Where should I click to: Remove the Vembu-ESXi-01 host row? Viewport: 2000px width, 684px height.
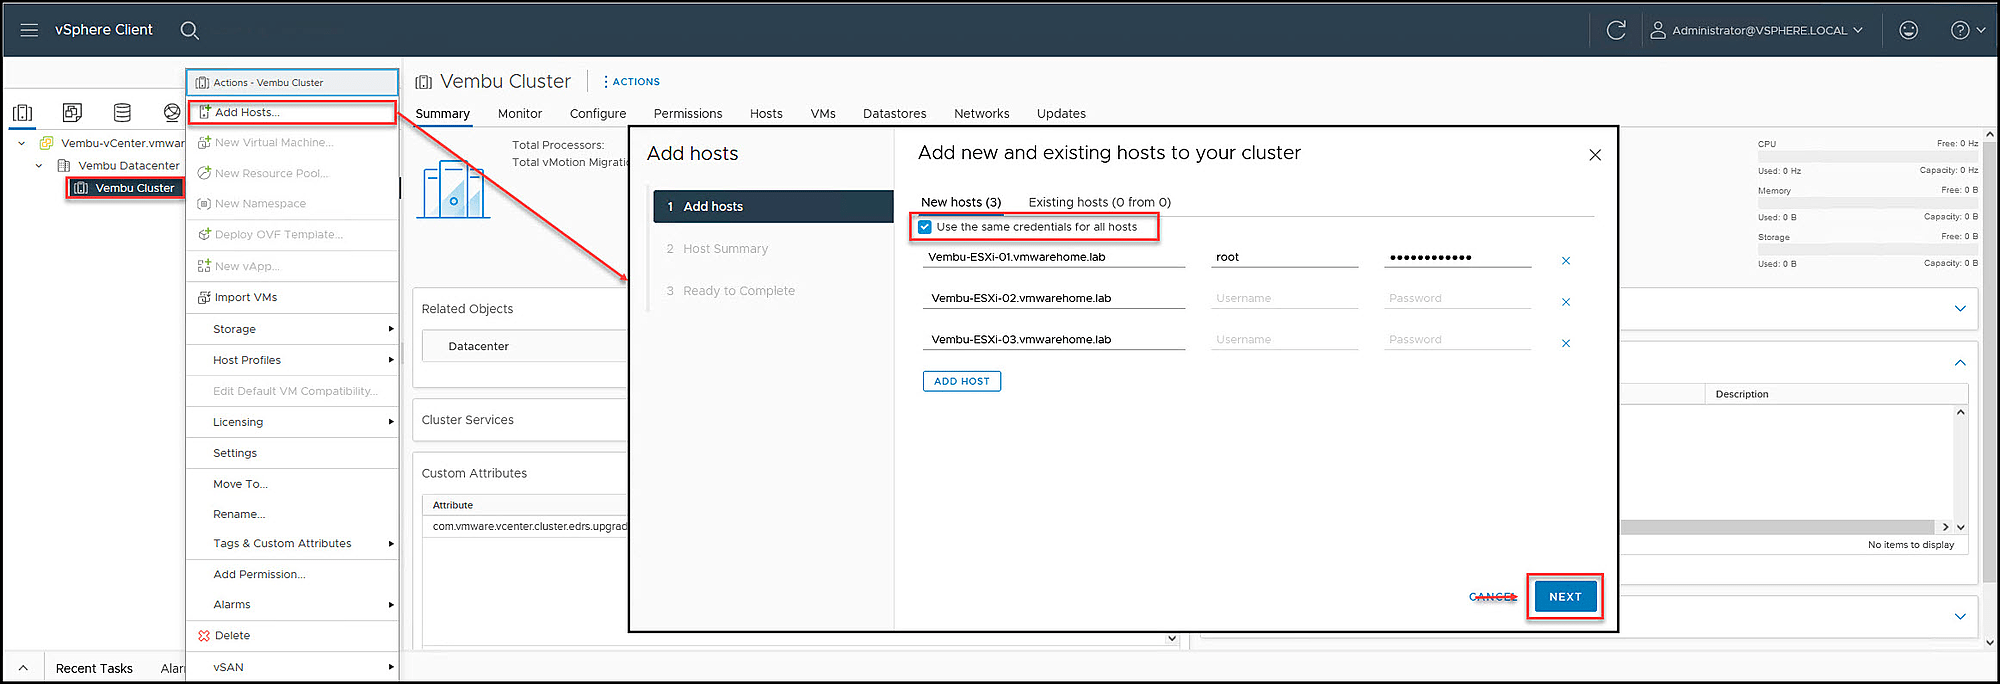[x=1566, y=261]
